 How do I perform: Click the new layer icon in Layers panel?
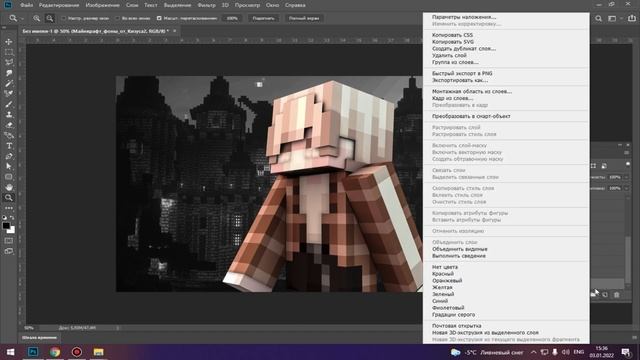[605, 295]
